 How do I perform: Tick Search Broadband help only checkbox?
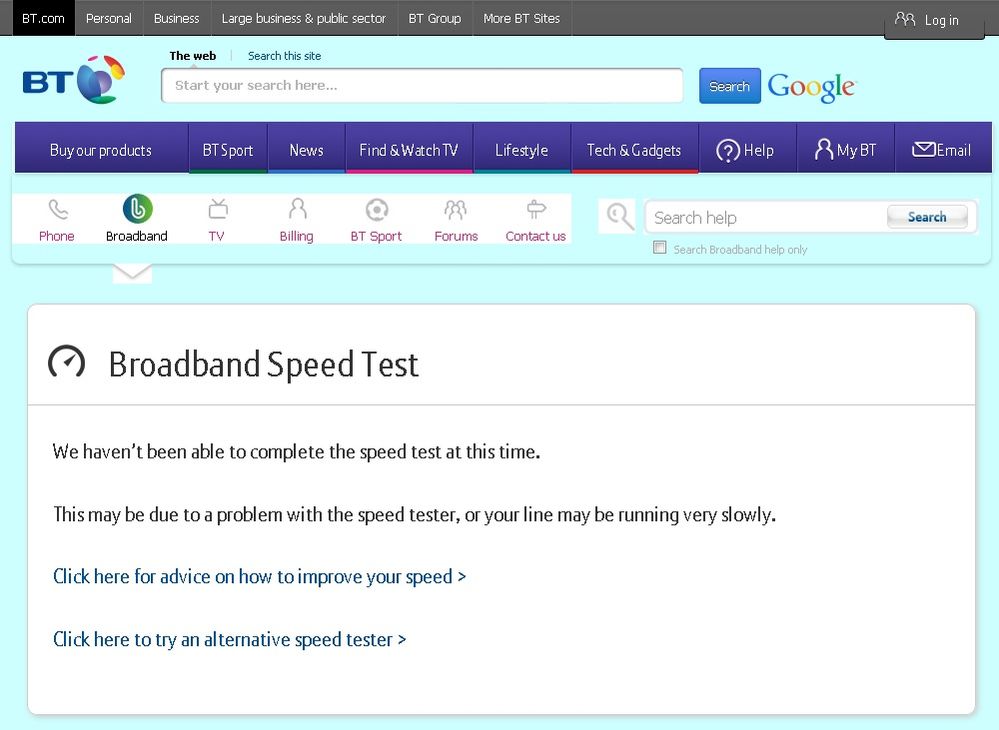[660, 248]
